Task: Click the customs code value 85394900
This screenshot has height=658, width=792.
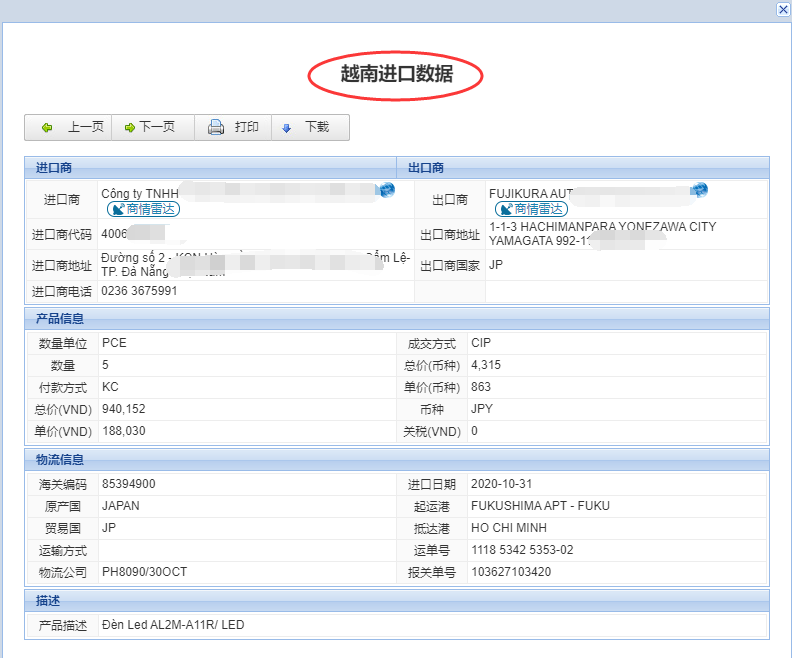Action: click(128, 484)
